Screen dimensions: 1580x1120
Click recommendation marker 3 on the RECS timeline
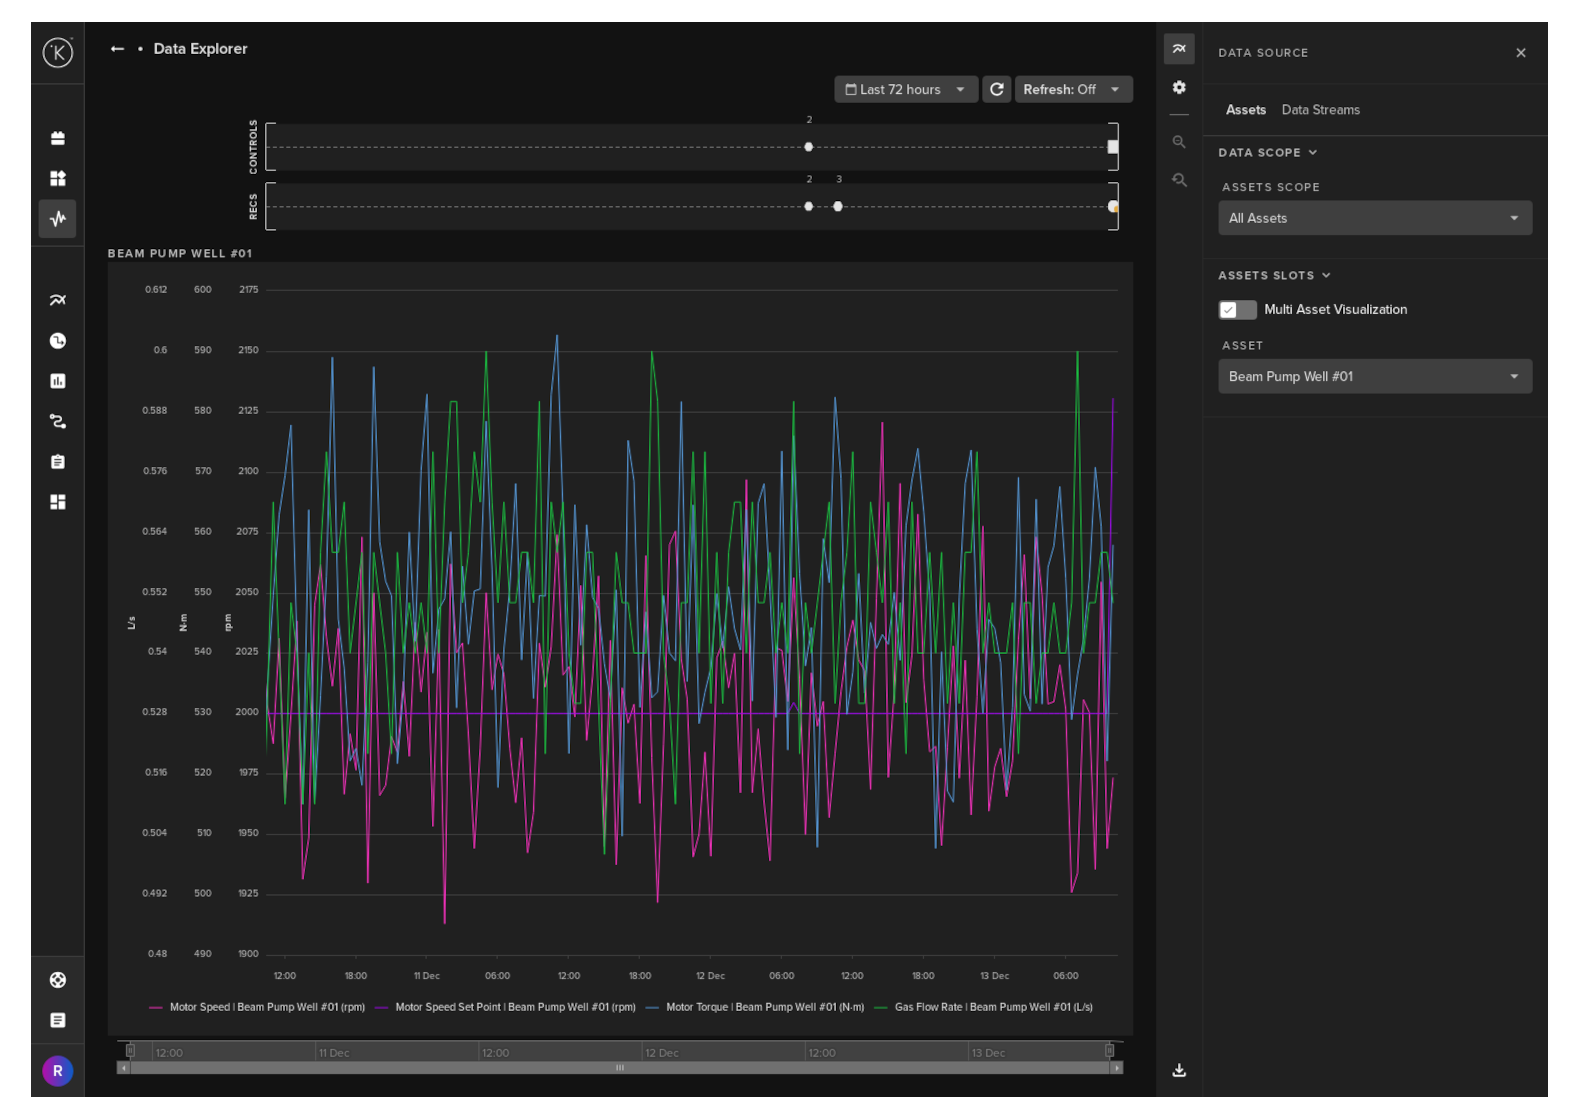[x=838, y=207]
